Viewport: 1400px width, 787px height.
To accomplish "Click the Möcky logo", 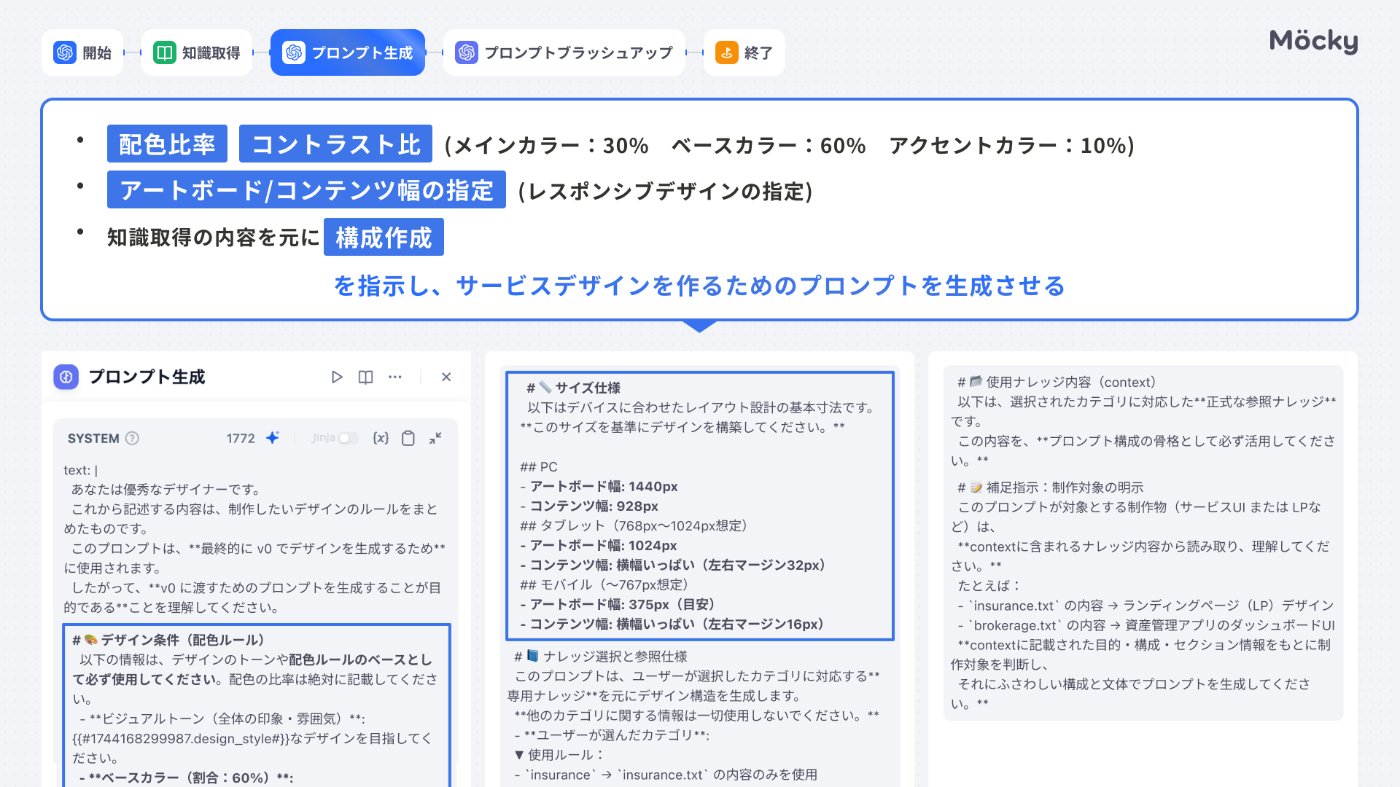I will point(1313,41).
